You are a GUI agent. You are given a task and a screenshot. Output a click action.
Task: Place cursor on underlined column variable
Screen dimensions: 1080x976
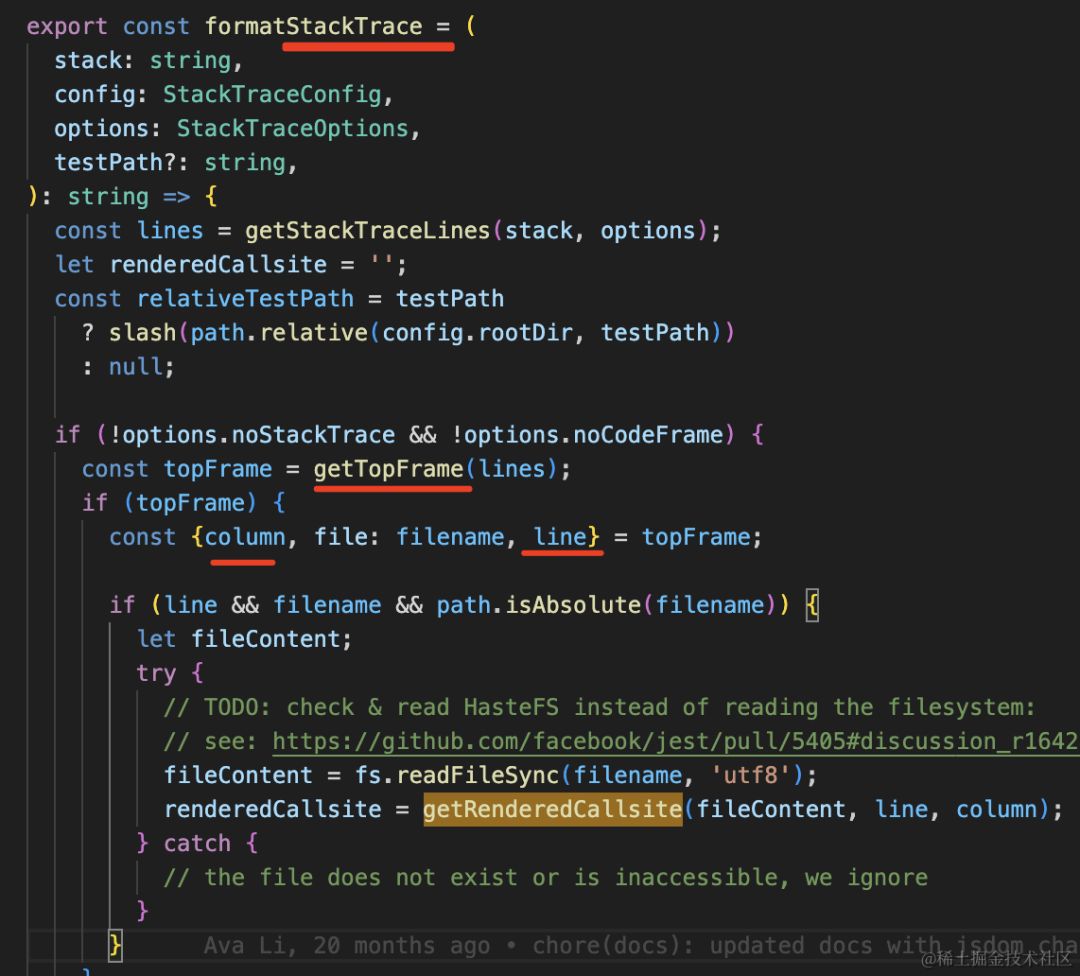click(245, 537)
